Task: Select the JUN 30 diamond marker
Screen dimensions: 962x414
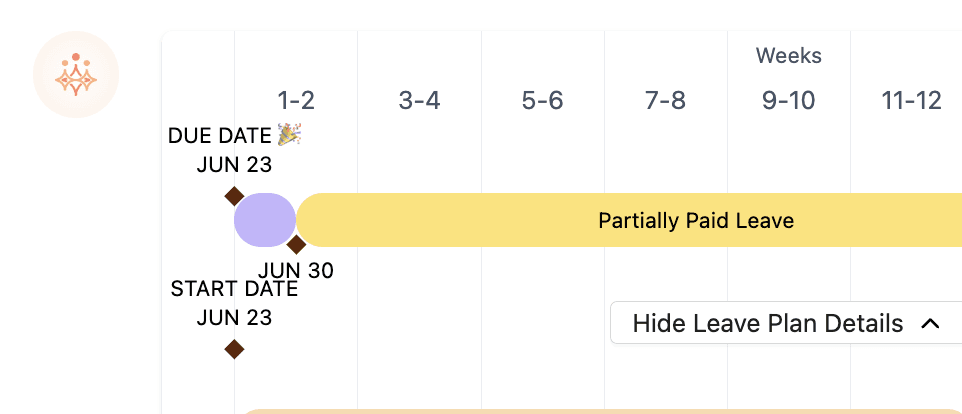Action: (x=296, y=244)
